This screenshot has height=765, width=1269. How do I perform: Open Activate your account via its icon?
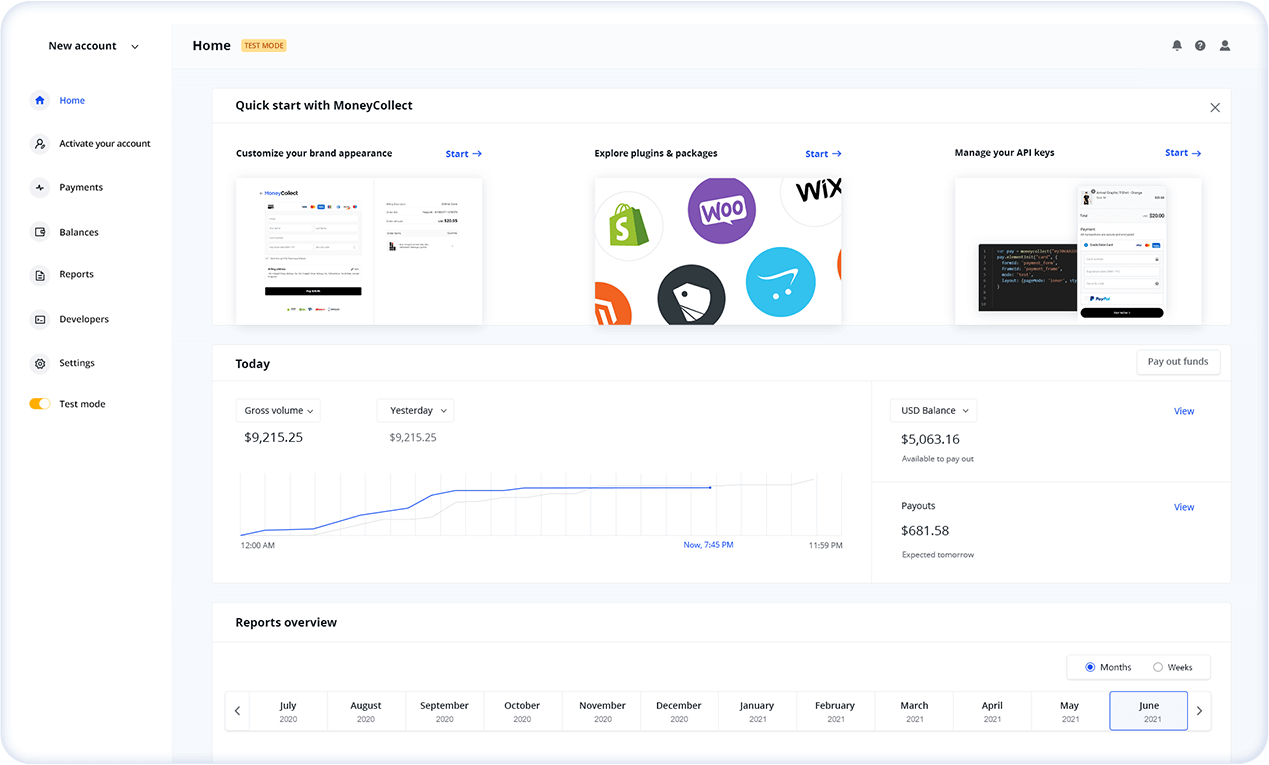(40, 144)
